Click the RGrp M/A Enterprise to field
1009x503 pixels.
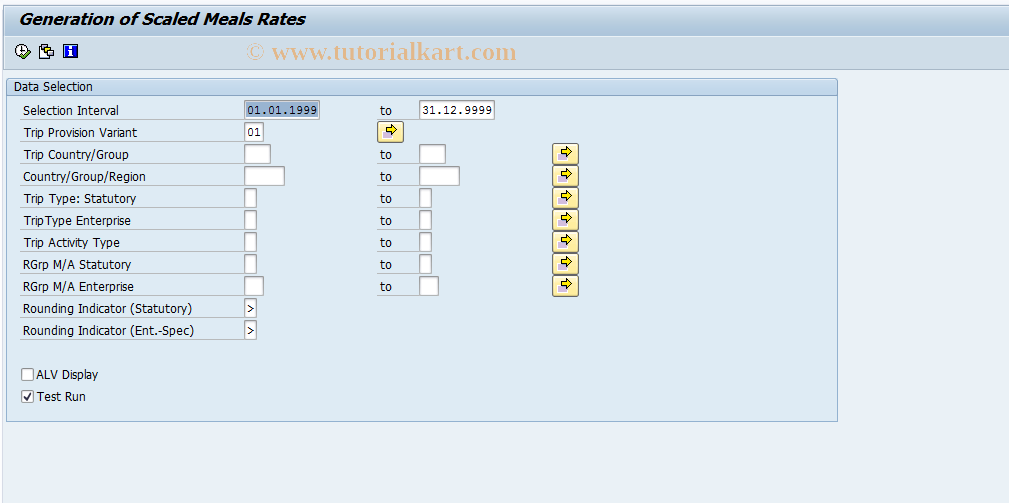coord(429,286)
